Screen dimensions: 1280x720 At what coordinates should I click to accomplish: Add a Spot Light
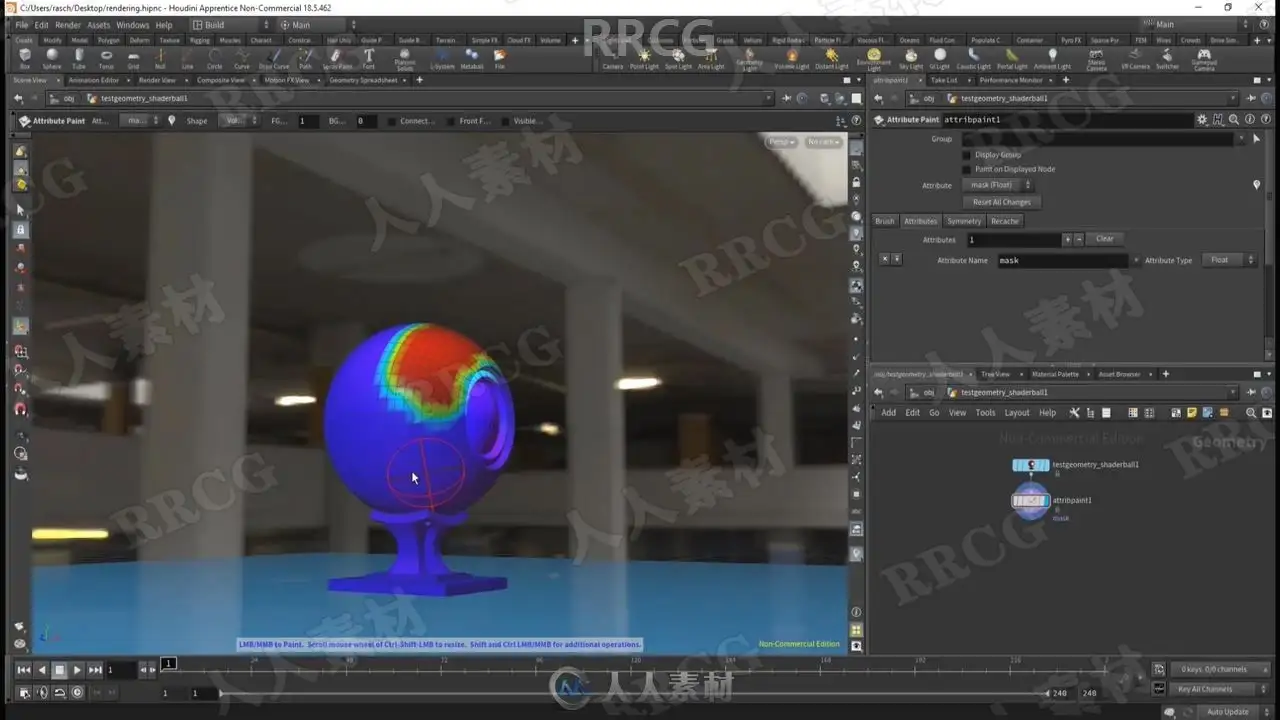click(678, 59)
